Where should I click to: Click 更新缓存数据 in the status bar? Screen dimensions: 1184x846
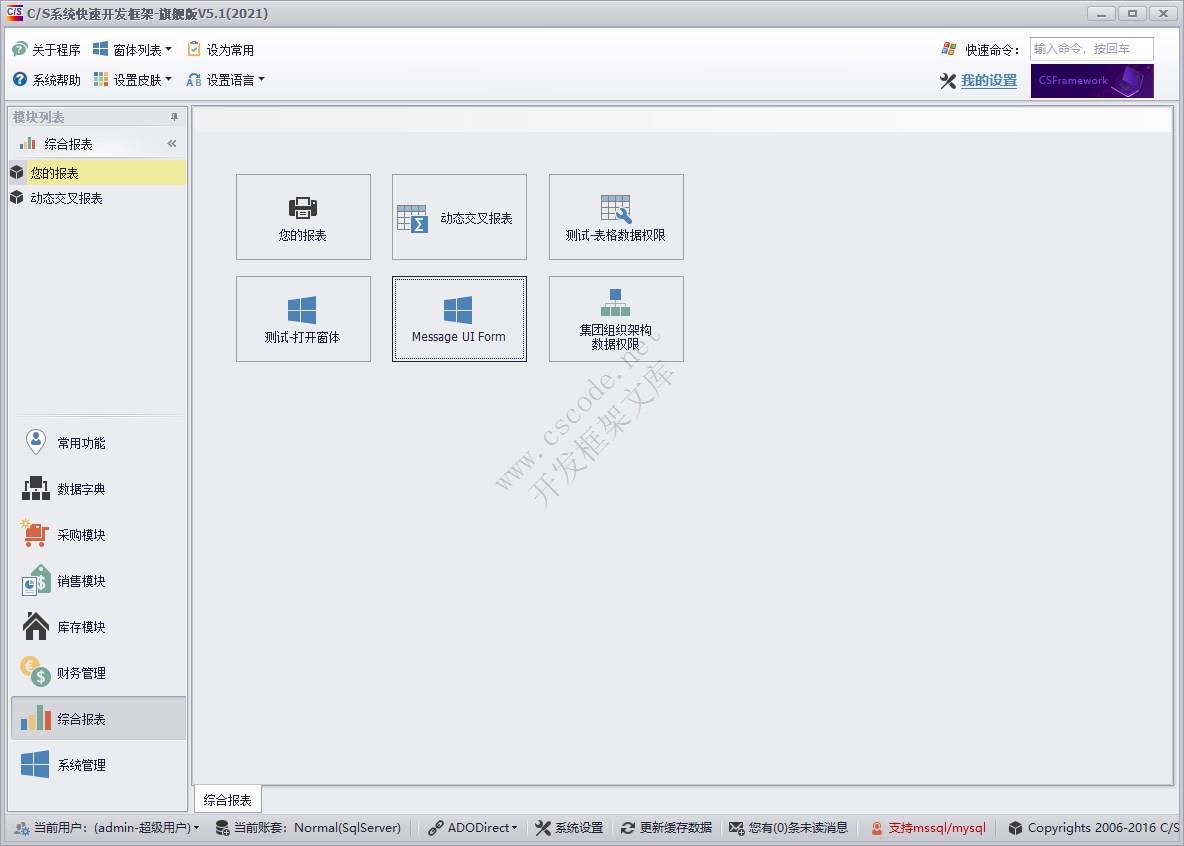point(667,828)
